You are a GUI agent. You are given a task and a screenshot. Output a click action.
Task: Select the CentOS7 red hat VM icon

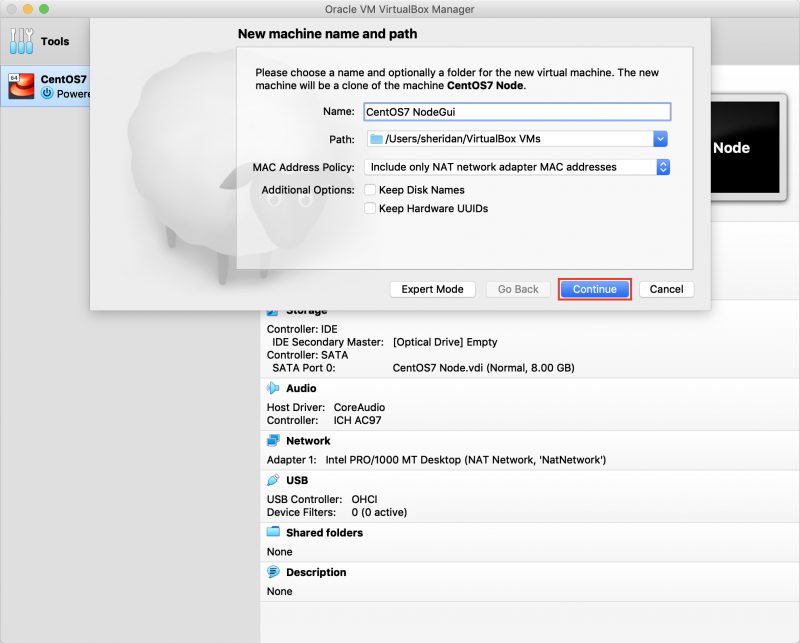(x=21, y=86)
